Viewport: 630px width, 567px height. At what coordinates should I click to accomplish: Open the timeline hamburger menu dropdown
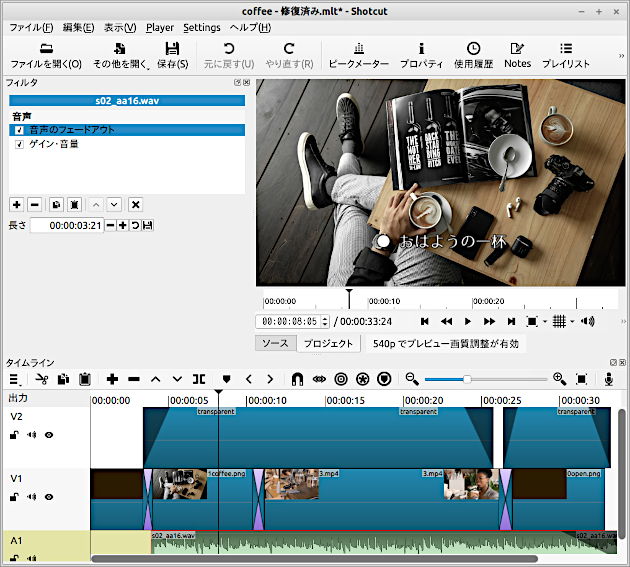tap(15, 379)
